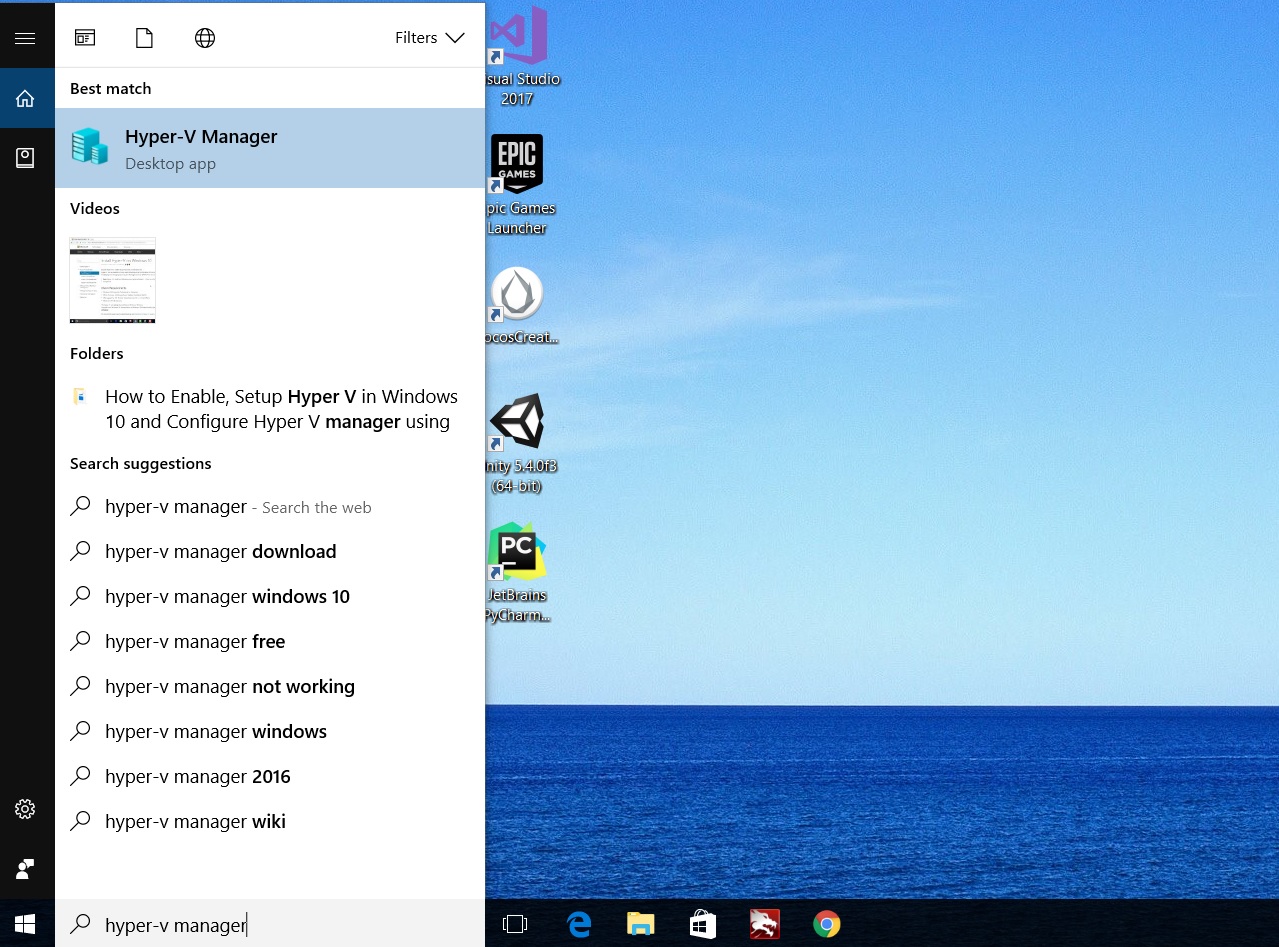
Task: Select the Home icon in the left rail
Action: (25, 97)
